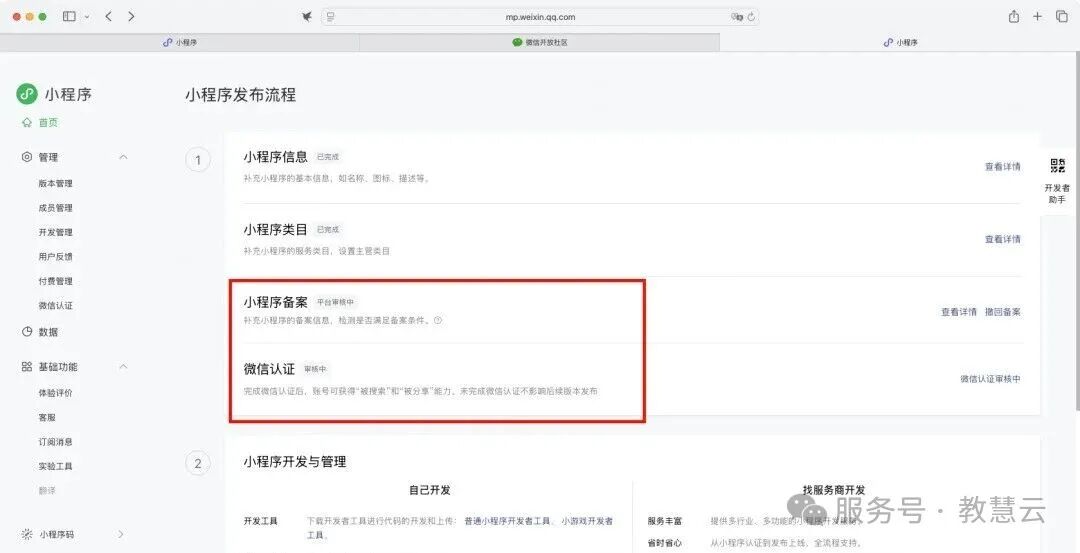1080x553 pixels.
Task: Show the tab overview icon
Action: (x=1061, y=17)
